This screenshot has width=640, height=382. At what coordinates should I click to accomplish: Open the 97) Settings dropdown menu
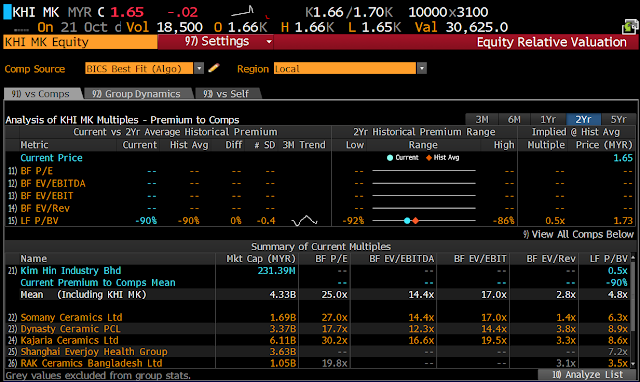(216, 42)
